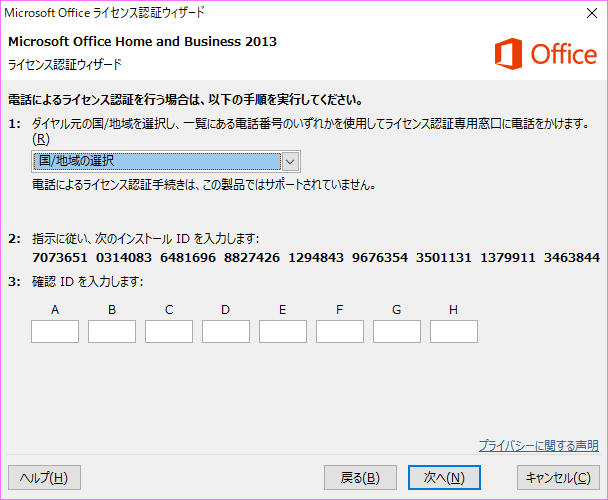
Task: Cancel wizard with キャンセル(C) button
Action: (x=558, y=478)
